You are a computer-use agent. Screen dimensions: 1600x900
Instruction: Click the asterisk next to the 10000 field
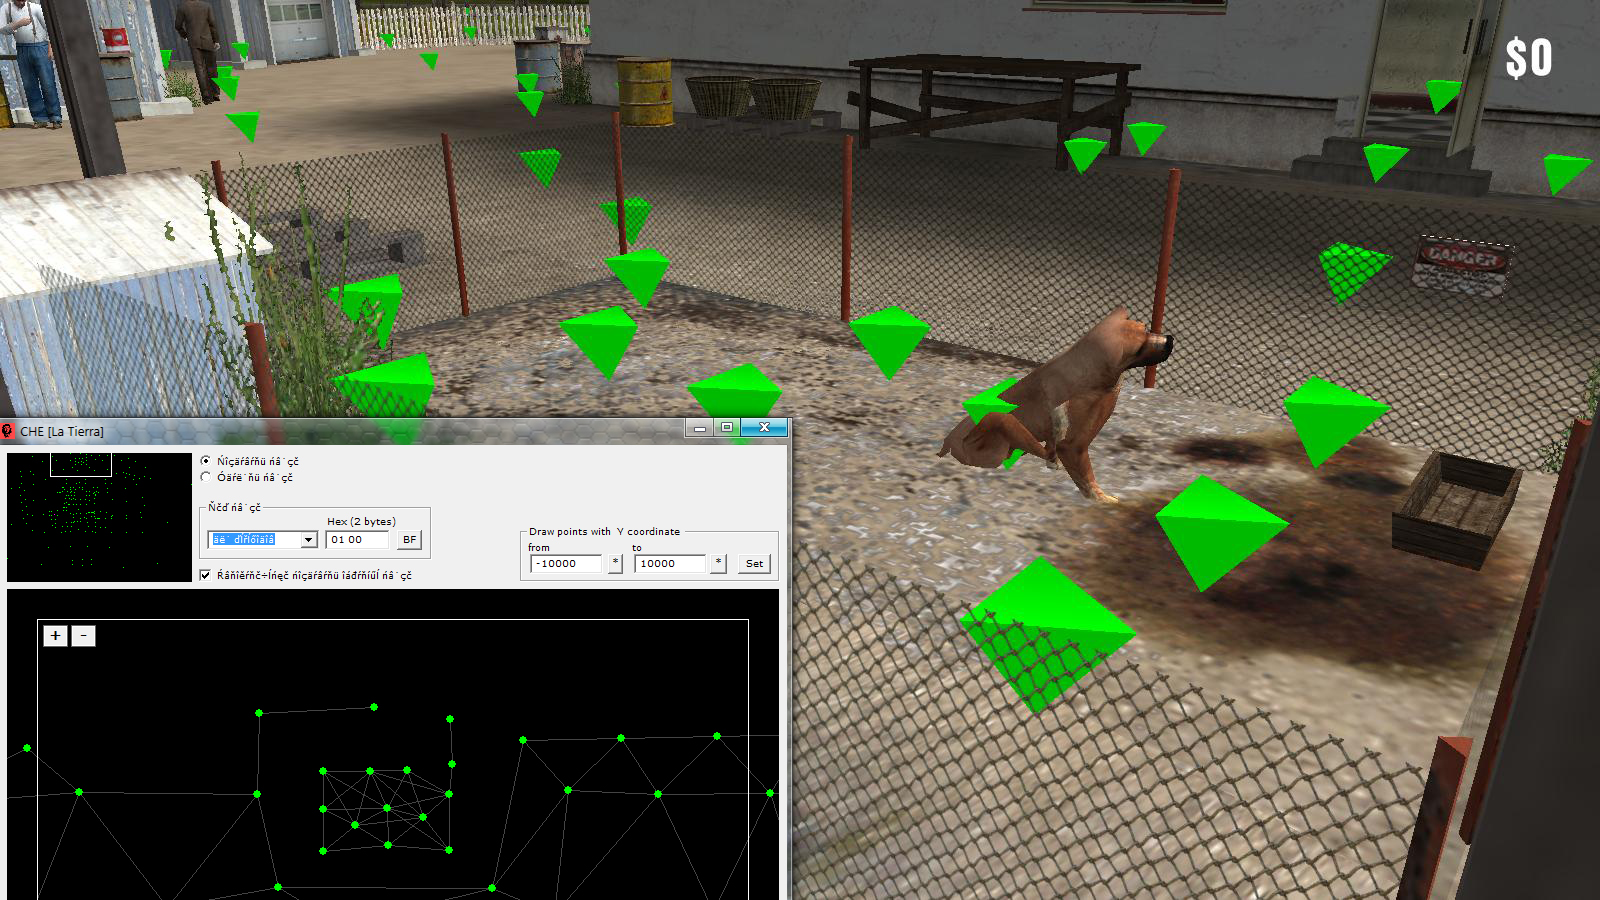718,563
